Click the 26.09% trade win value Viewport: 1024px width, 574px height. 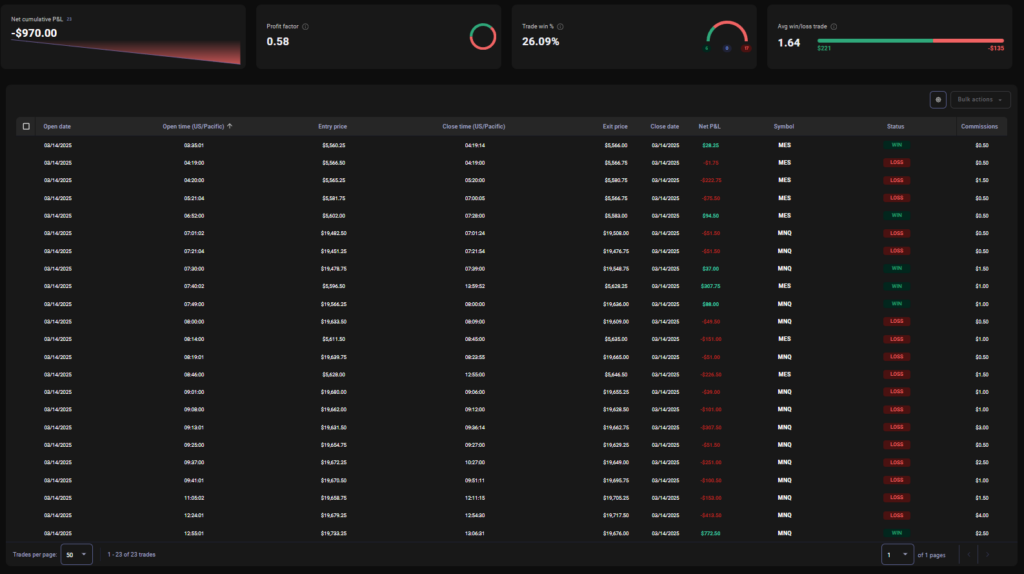pos(541,42)
